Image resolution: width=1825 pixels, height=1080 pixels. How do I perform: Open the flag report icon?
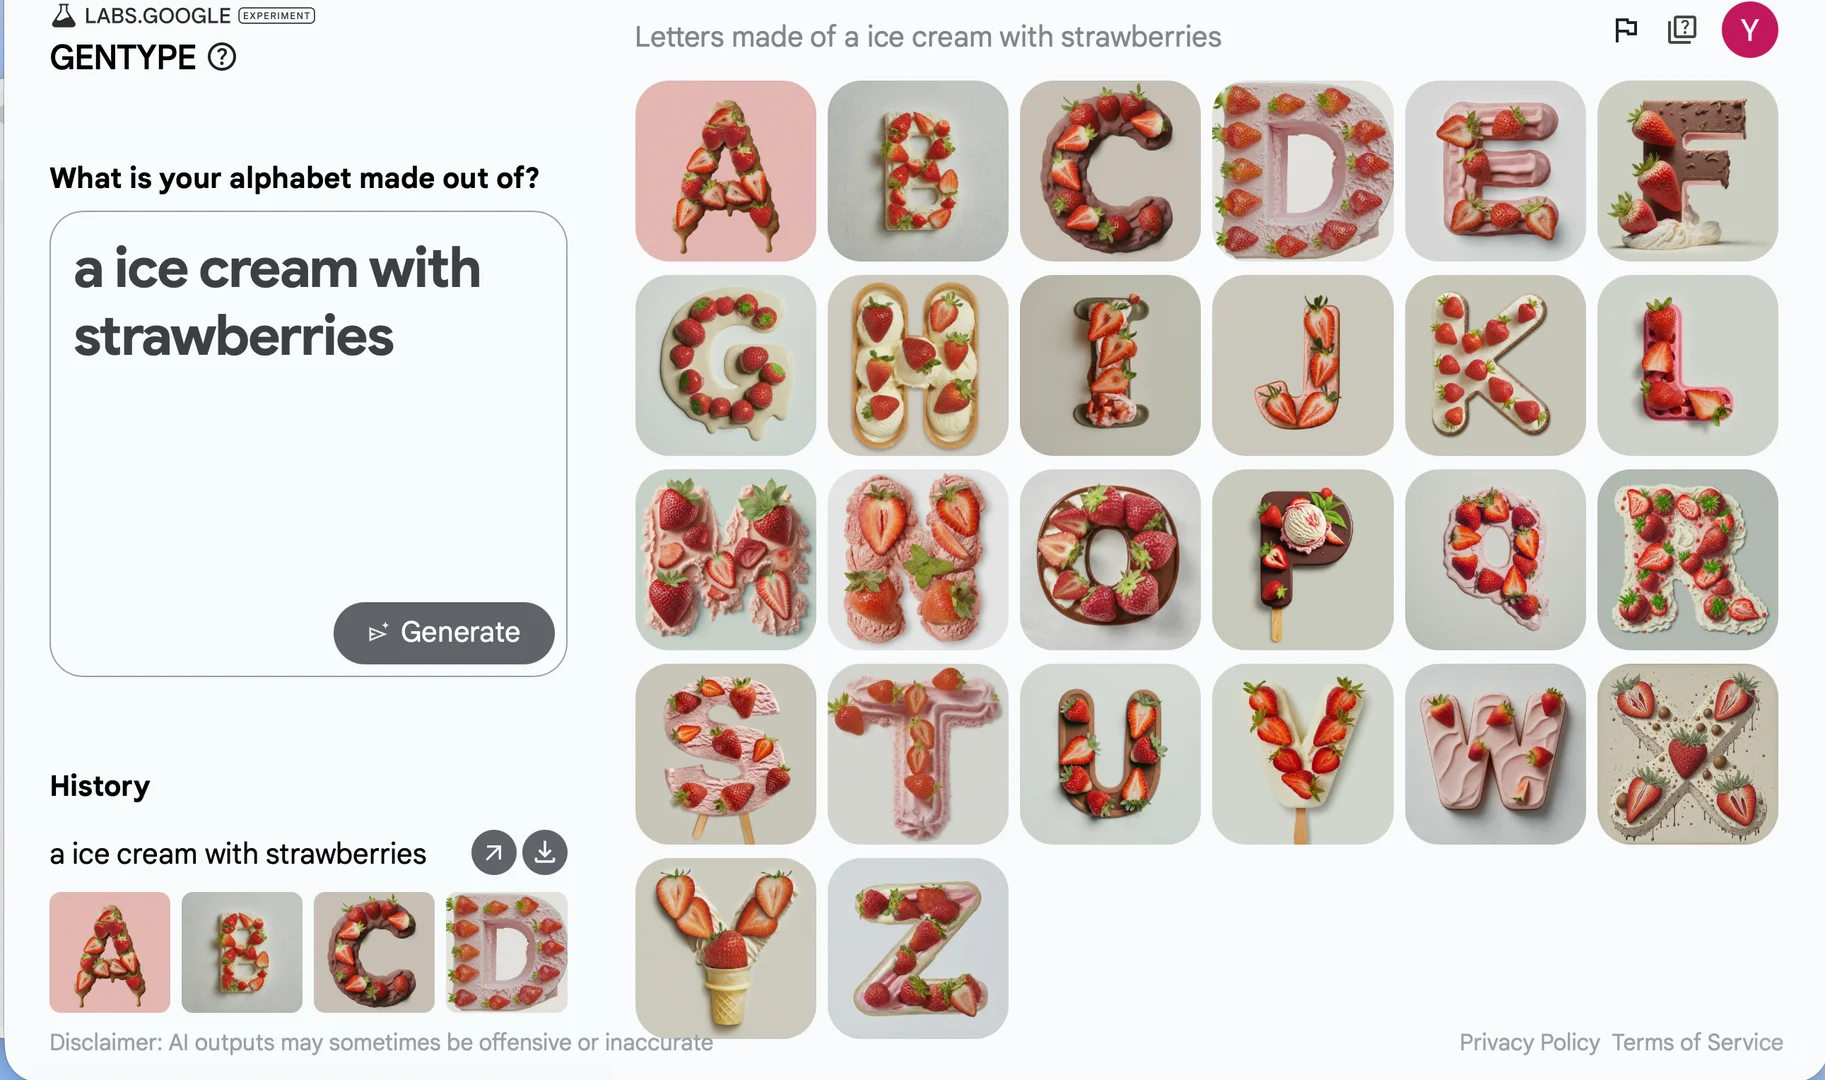(1626, 30)
